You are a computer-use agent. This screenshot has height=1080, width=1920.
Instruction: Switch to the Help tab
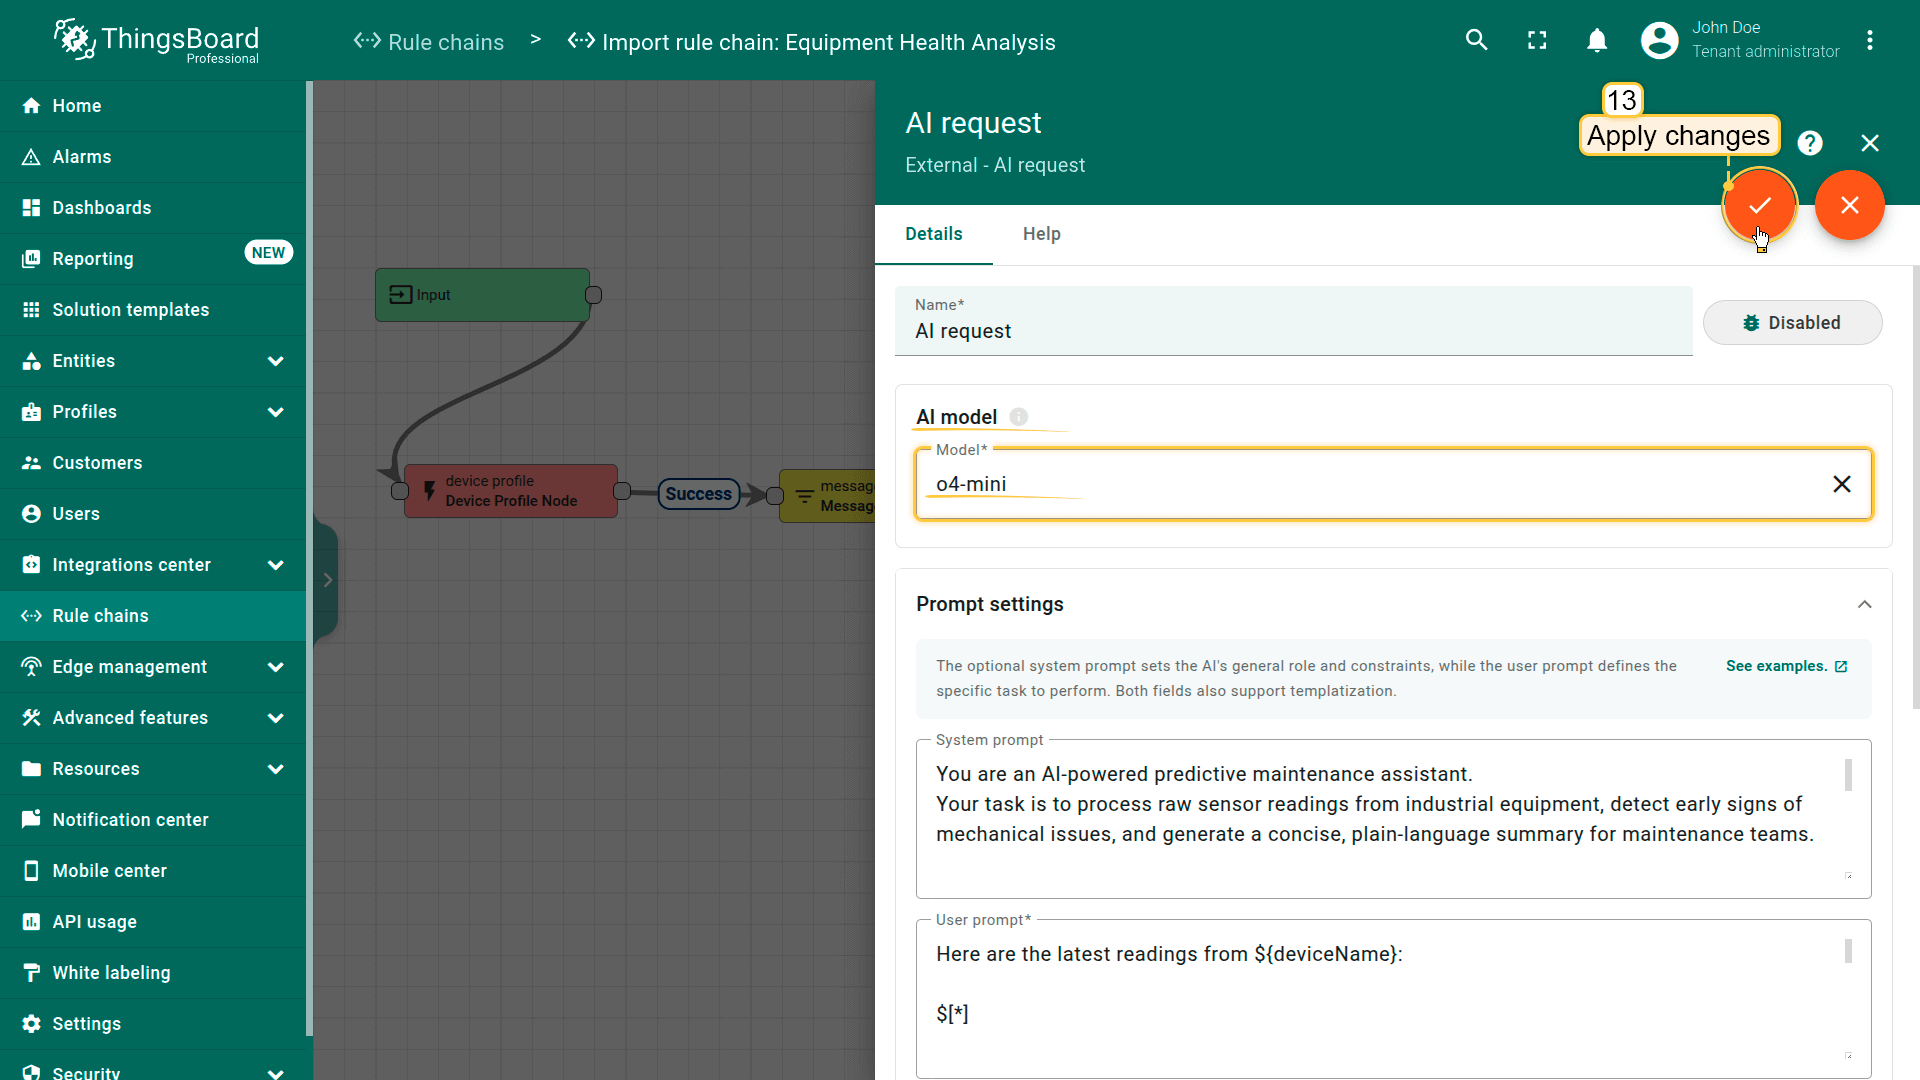[1042, 234]
